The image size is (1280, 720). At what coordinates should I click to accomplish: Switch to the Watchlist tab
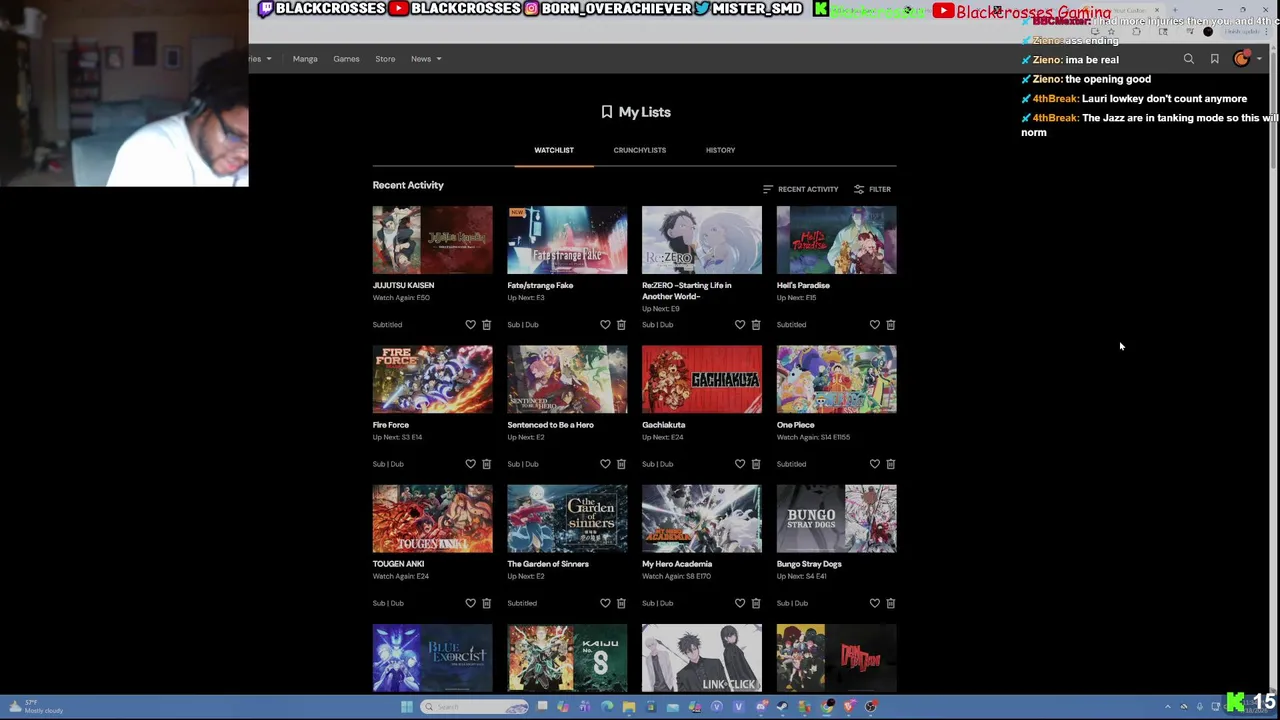coord(554,150)
